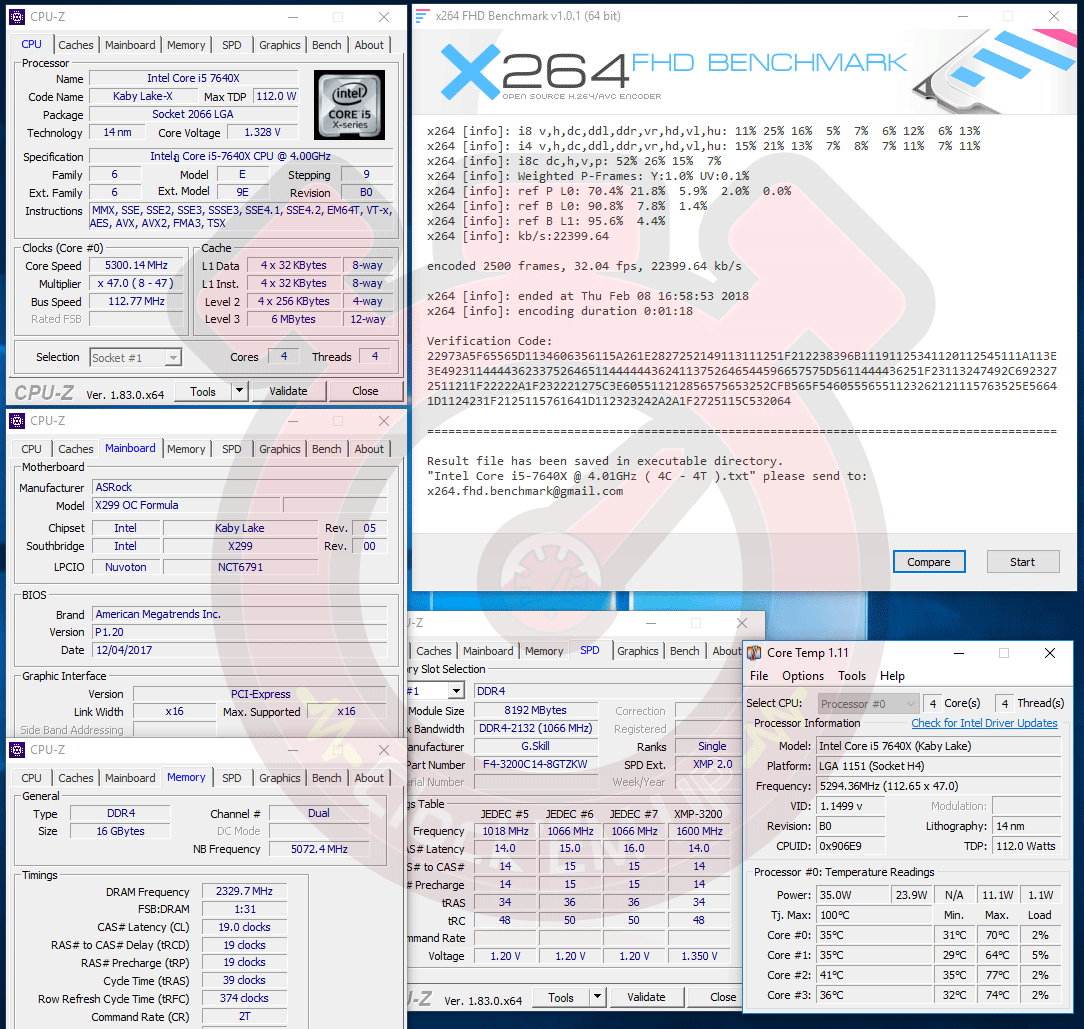Open the Bench tab in top CPU-Z window
Image resolution: width=1084 pixels, height=1029 pixels.
[x=326, y=45]
